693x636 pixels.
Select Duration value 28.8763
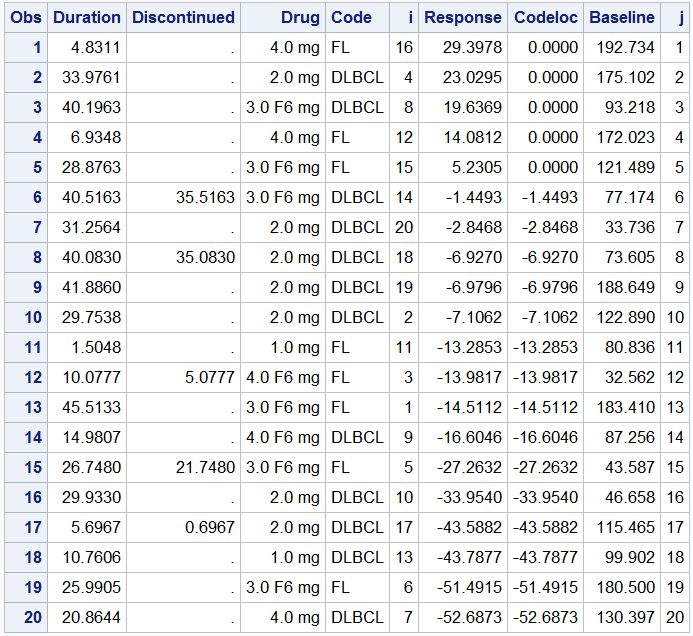pyautogui.click(x=91, y=168)
